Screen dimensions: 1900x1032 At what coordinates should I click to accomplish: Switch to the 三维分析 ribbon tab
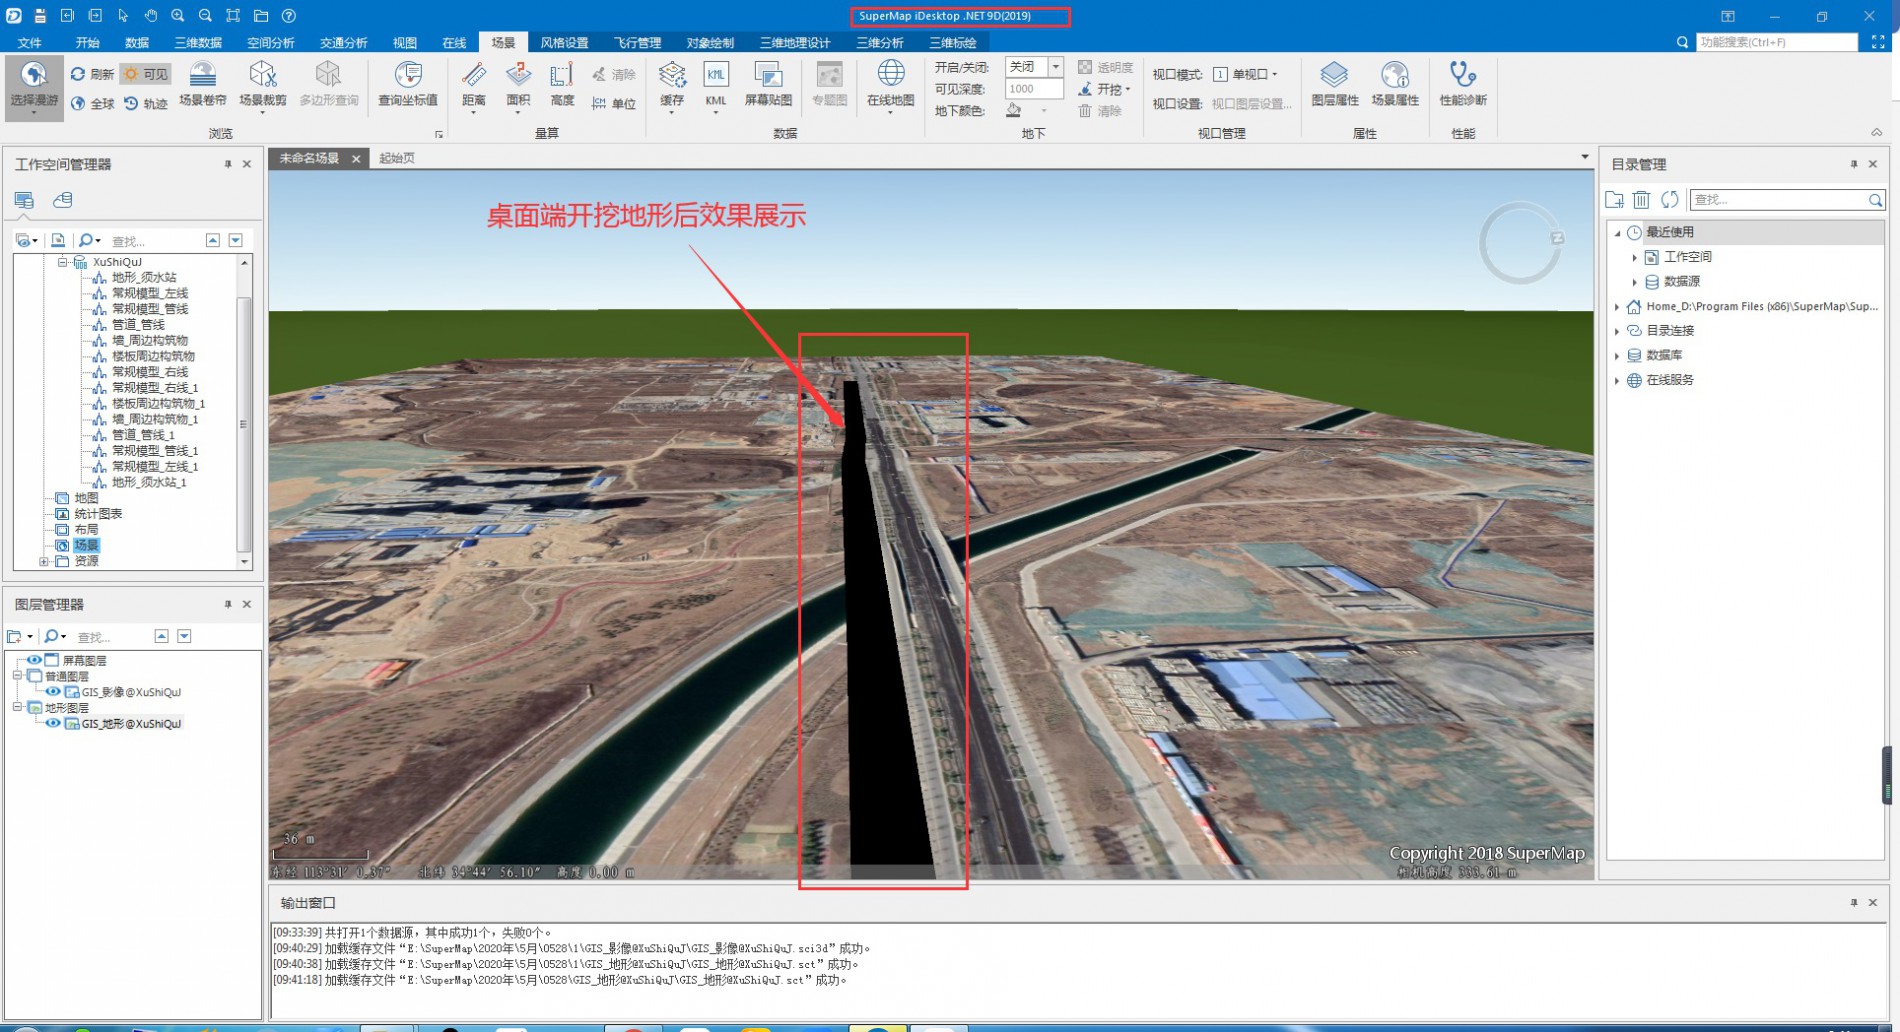880,42
